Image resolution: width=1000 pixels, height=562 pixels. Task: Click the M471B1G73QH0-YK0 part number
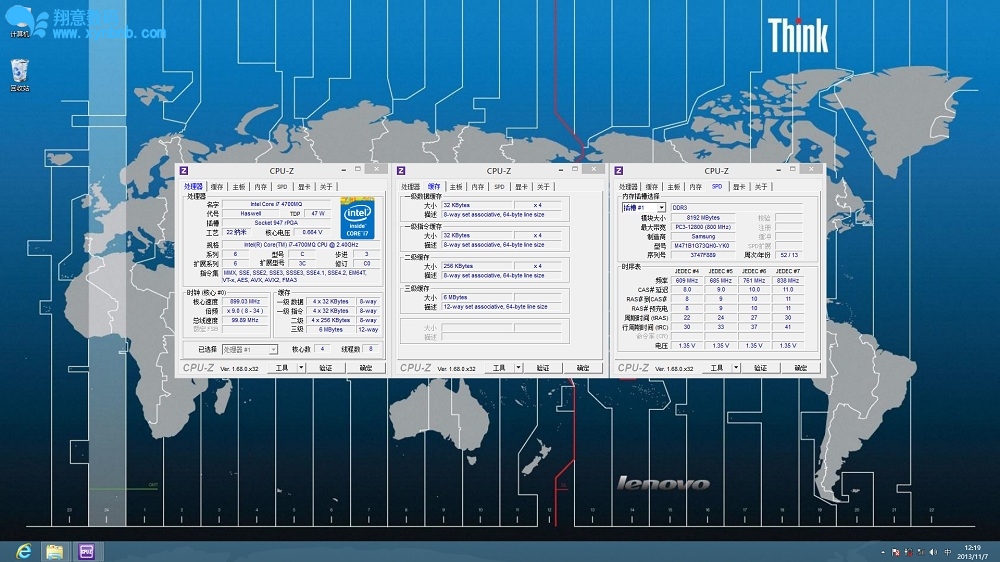point(703,246)
